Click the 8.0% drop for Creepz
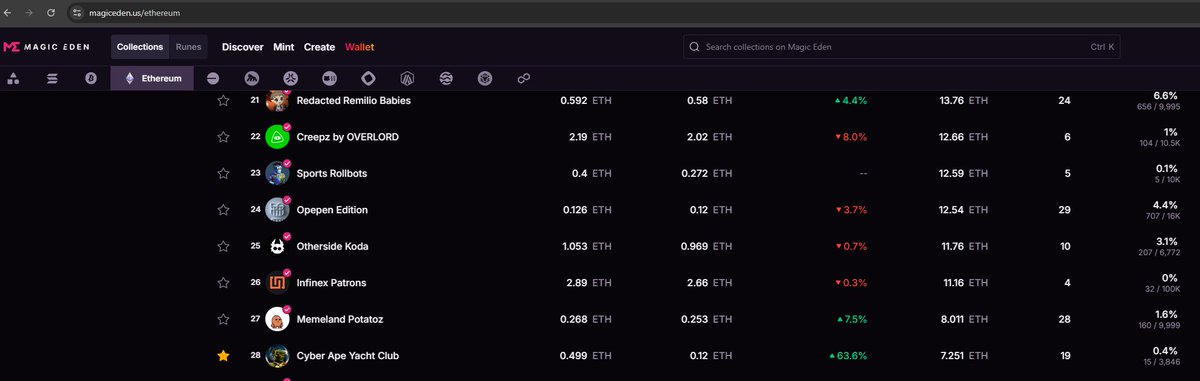Screen dimensions: 1200x381 coord(850,137)
